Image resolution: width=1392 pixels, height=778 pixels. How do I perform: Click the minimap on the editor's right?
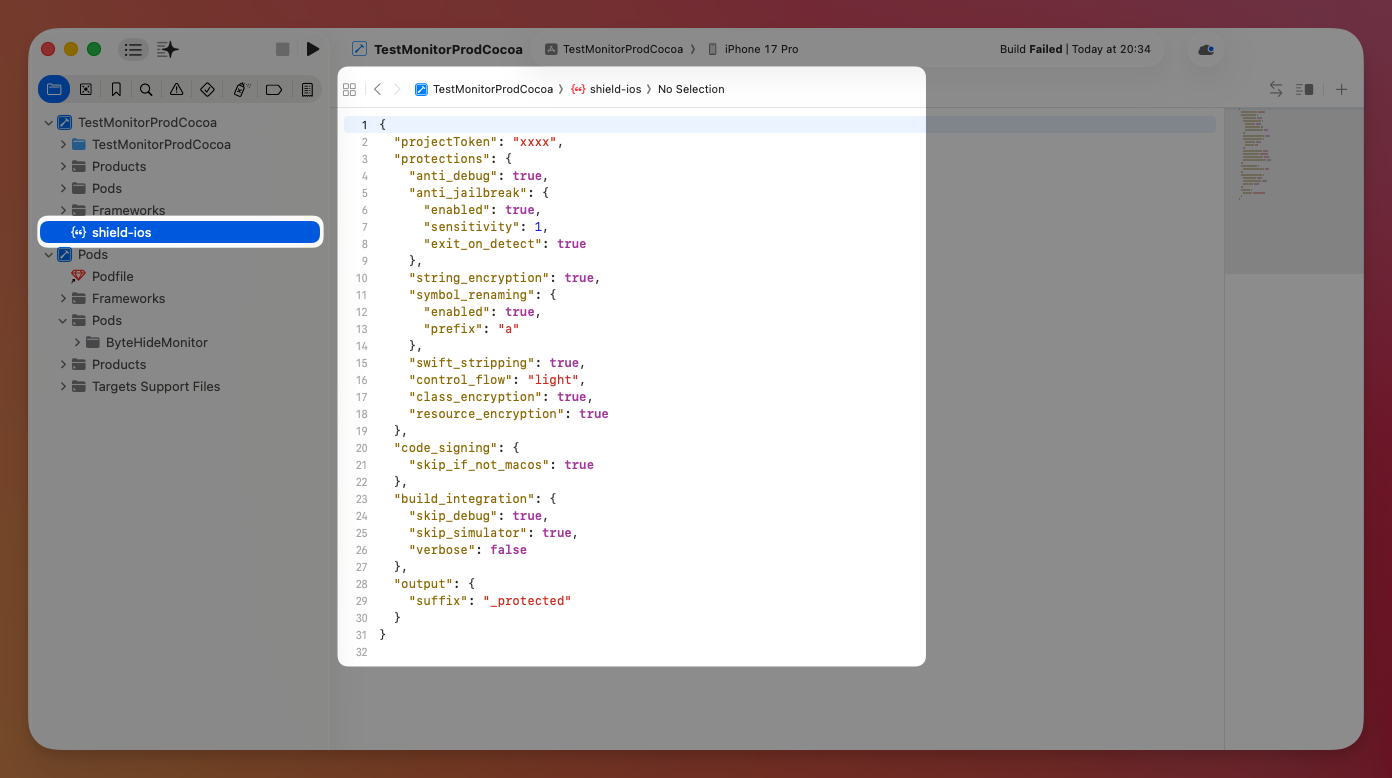click(1294, 190)
